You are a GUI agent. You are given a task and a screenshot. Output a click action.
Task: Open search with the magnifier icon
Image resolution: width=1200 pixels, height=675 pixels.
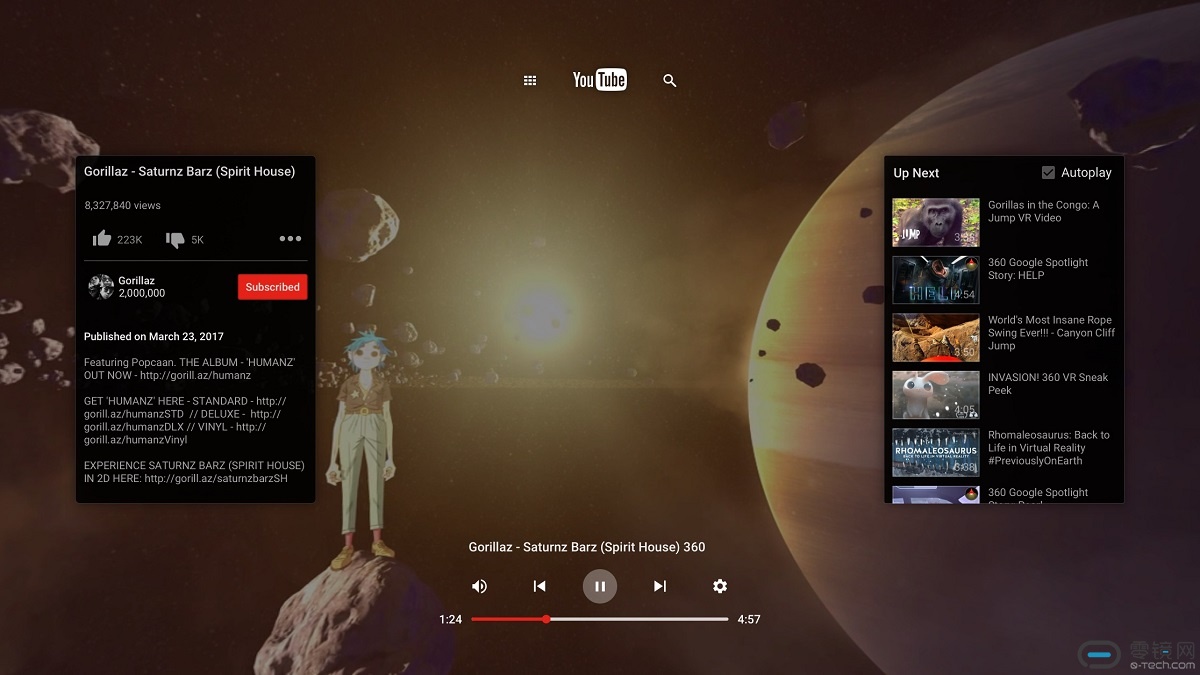(x=670, y=81)
